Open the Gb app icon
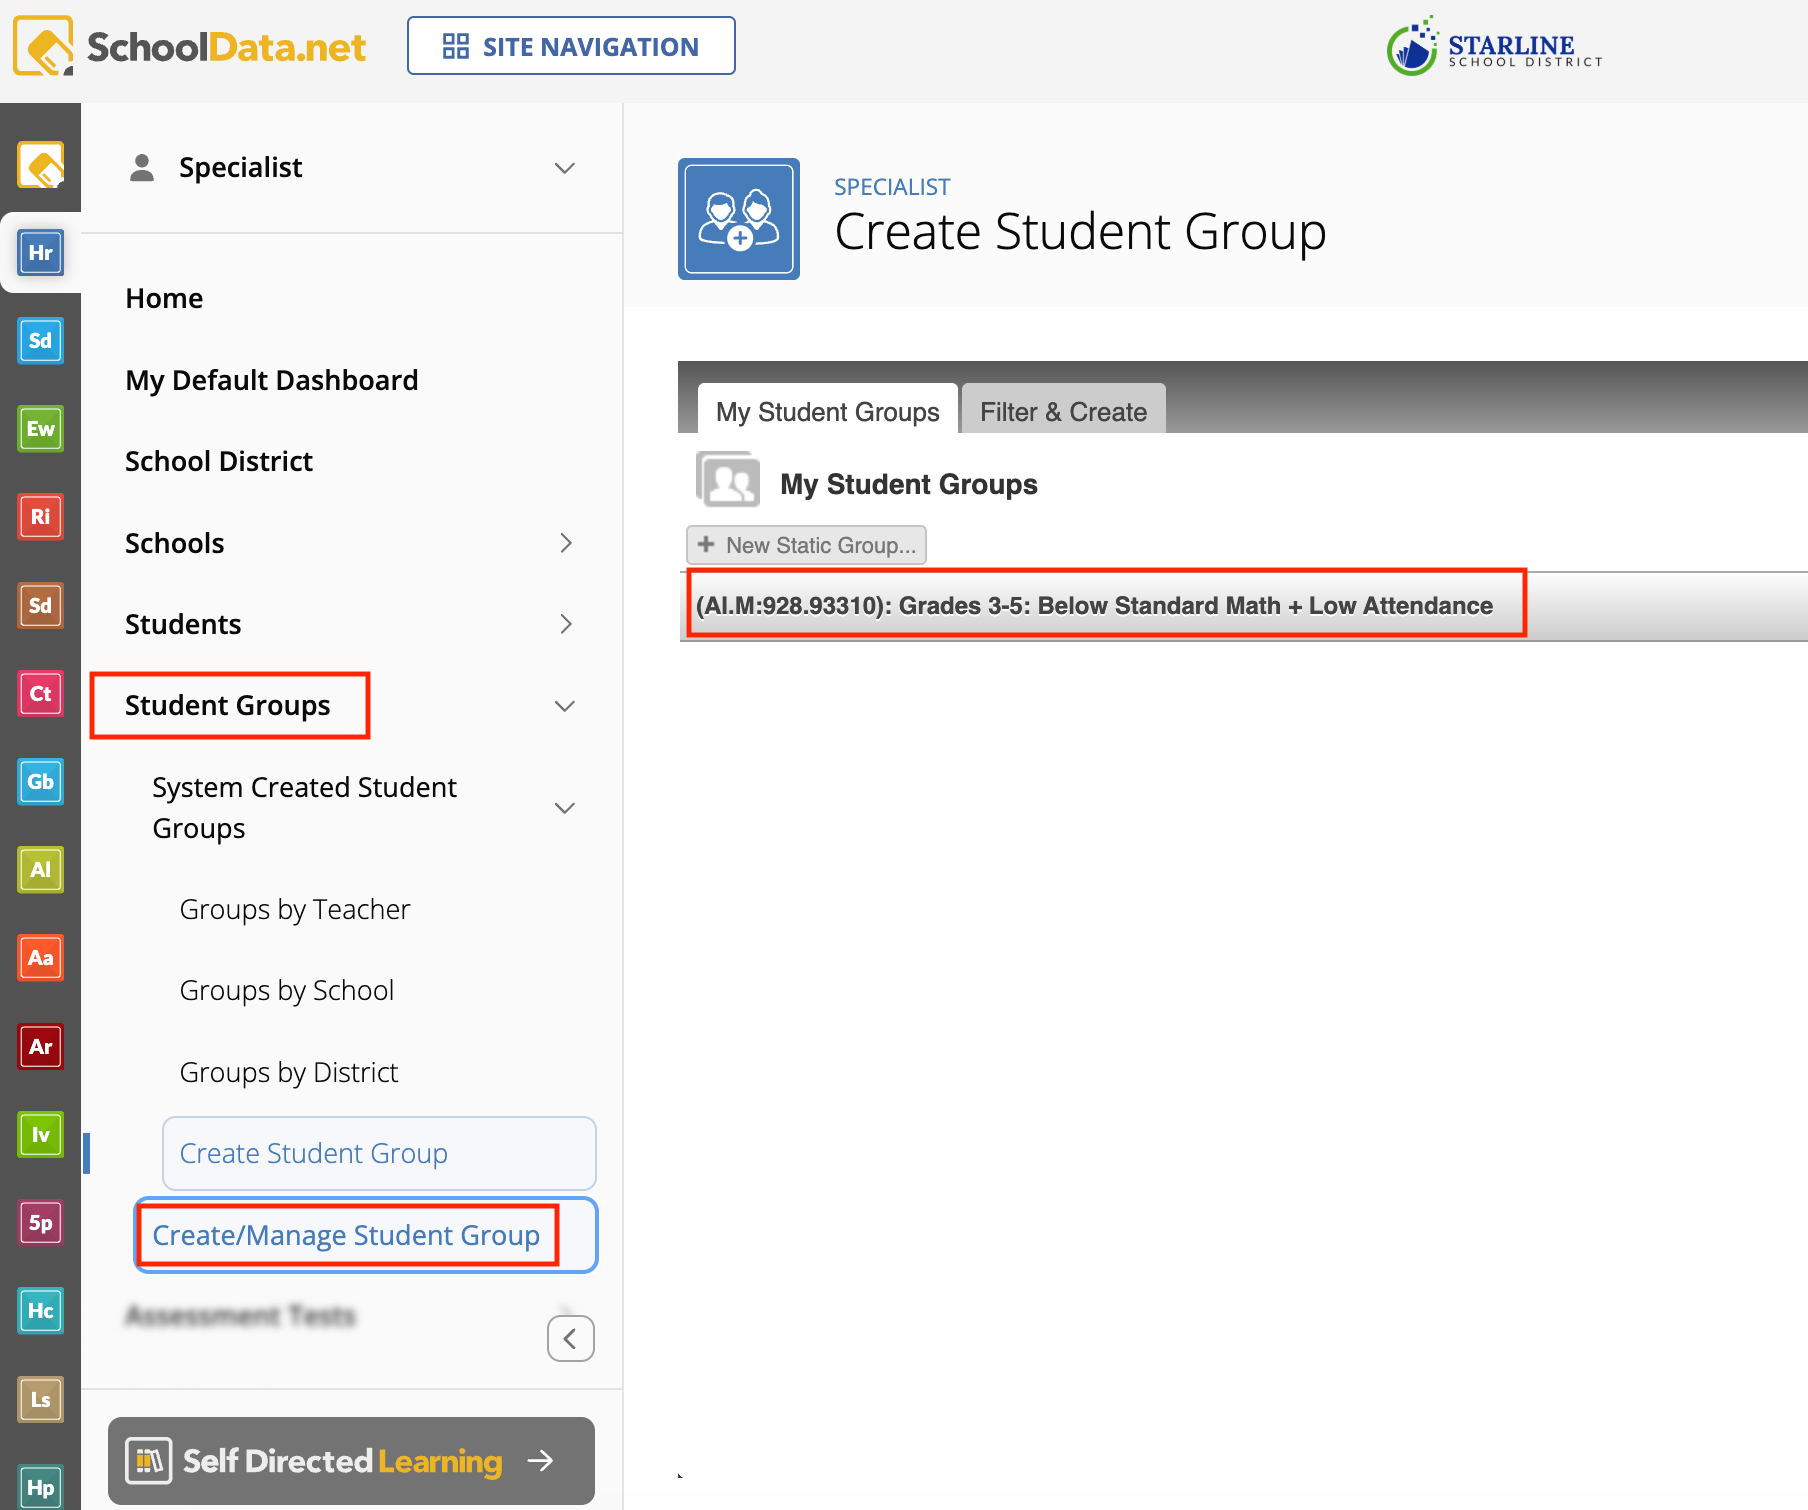1808x1510 pixels. [x=40, y=781]
